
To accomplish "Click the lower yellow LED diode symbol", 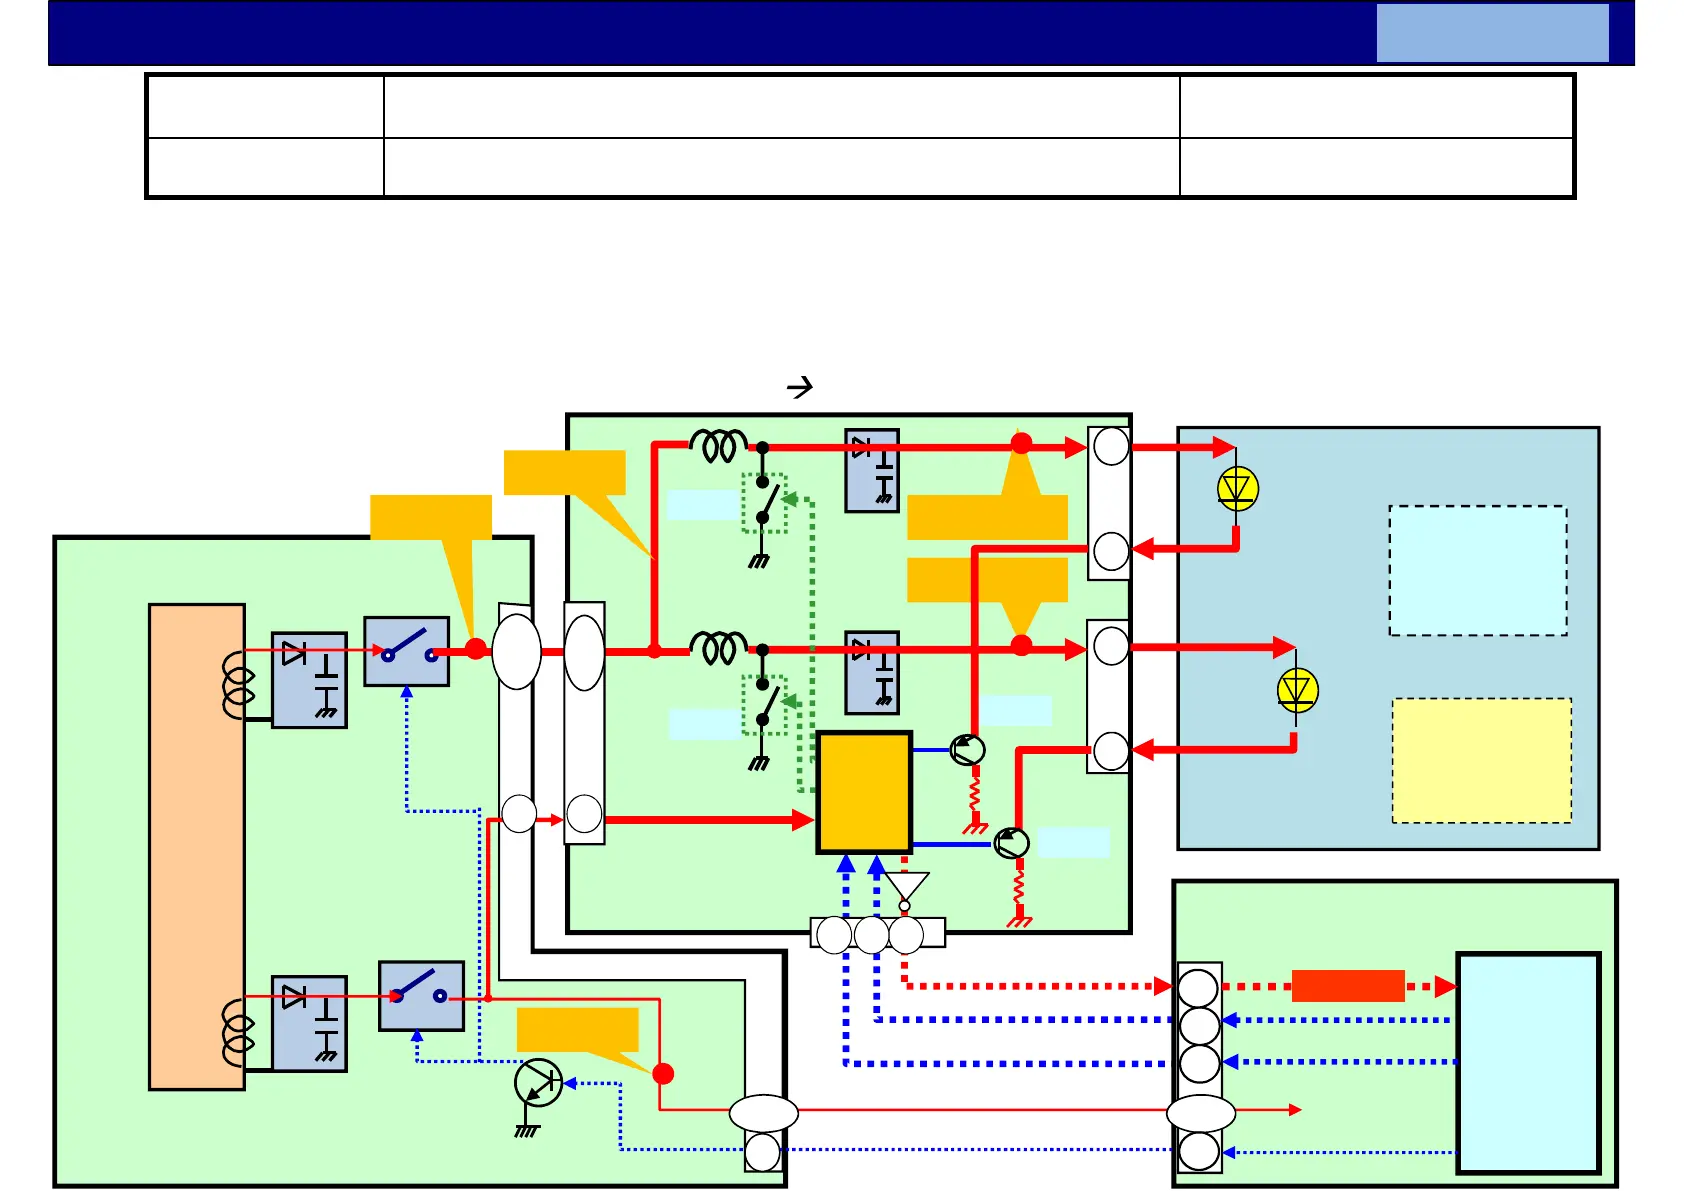I will [x=1297, y=691].
